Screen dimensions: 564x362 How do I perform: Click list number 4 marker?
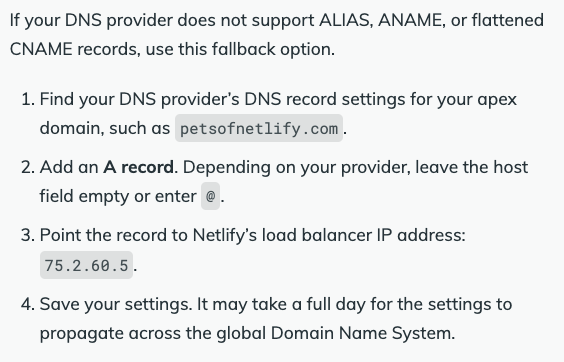pos(28,304)
